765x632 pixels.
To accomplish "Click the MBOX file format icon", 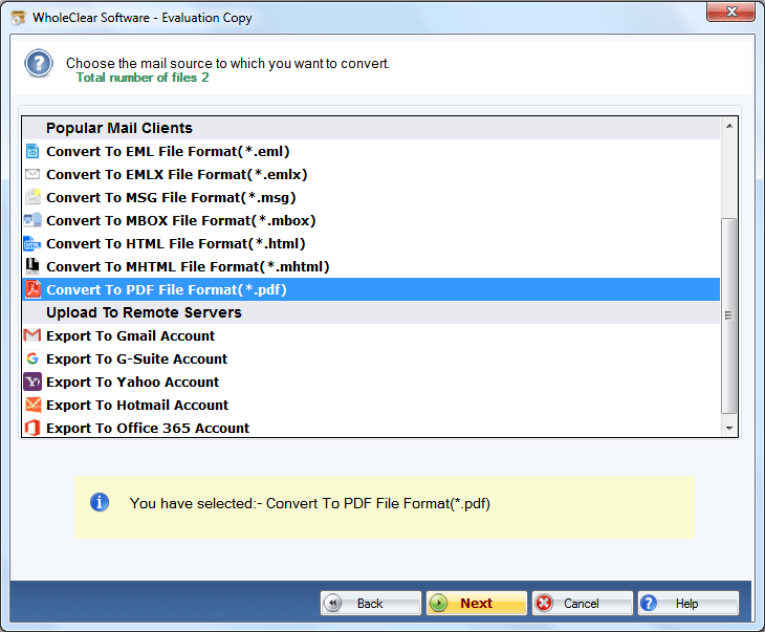I will (33, 220).
